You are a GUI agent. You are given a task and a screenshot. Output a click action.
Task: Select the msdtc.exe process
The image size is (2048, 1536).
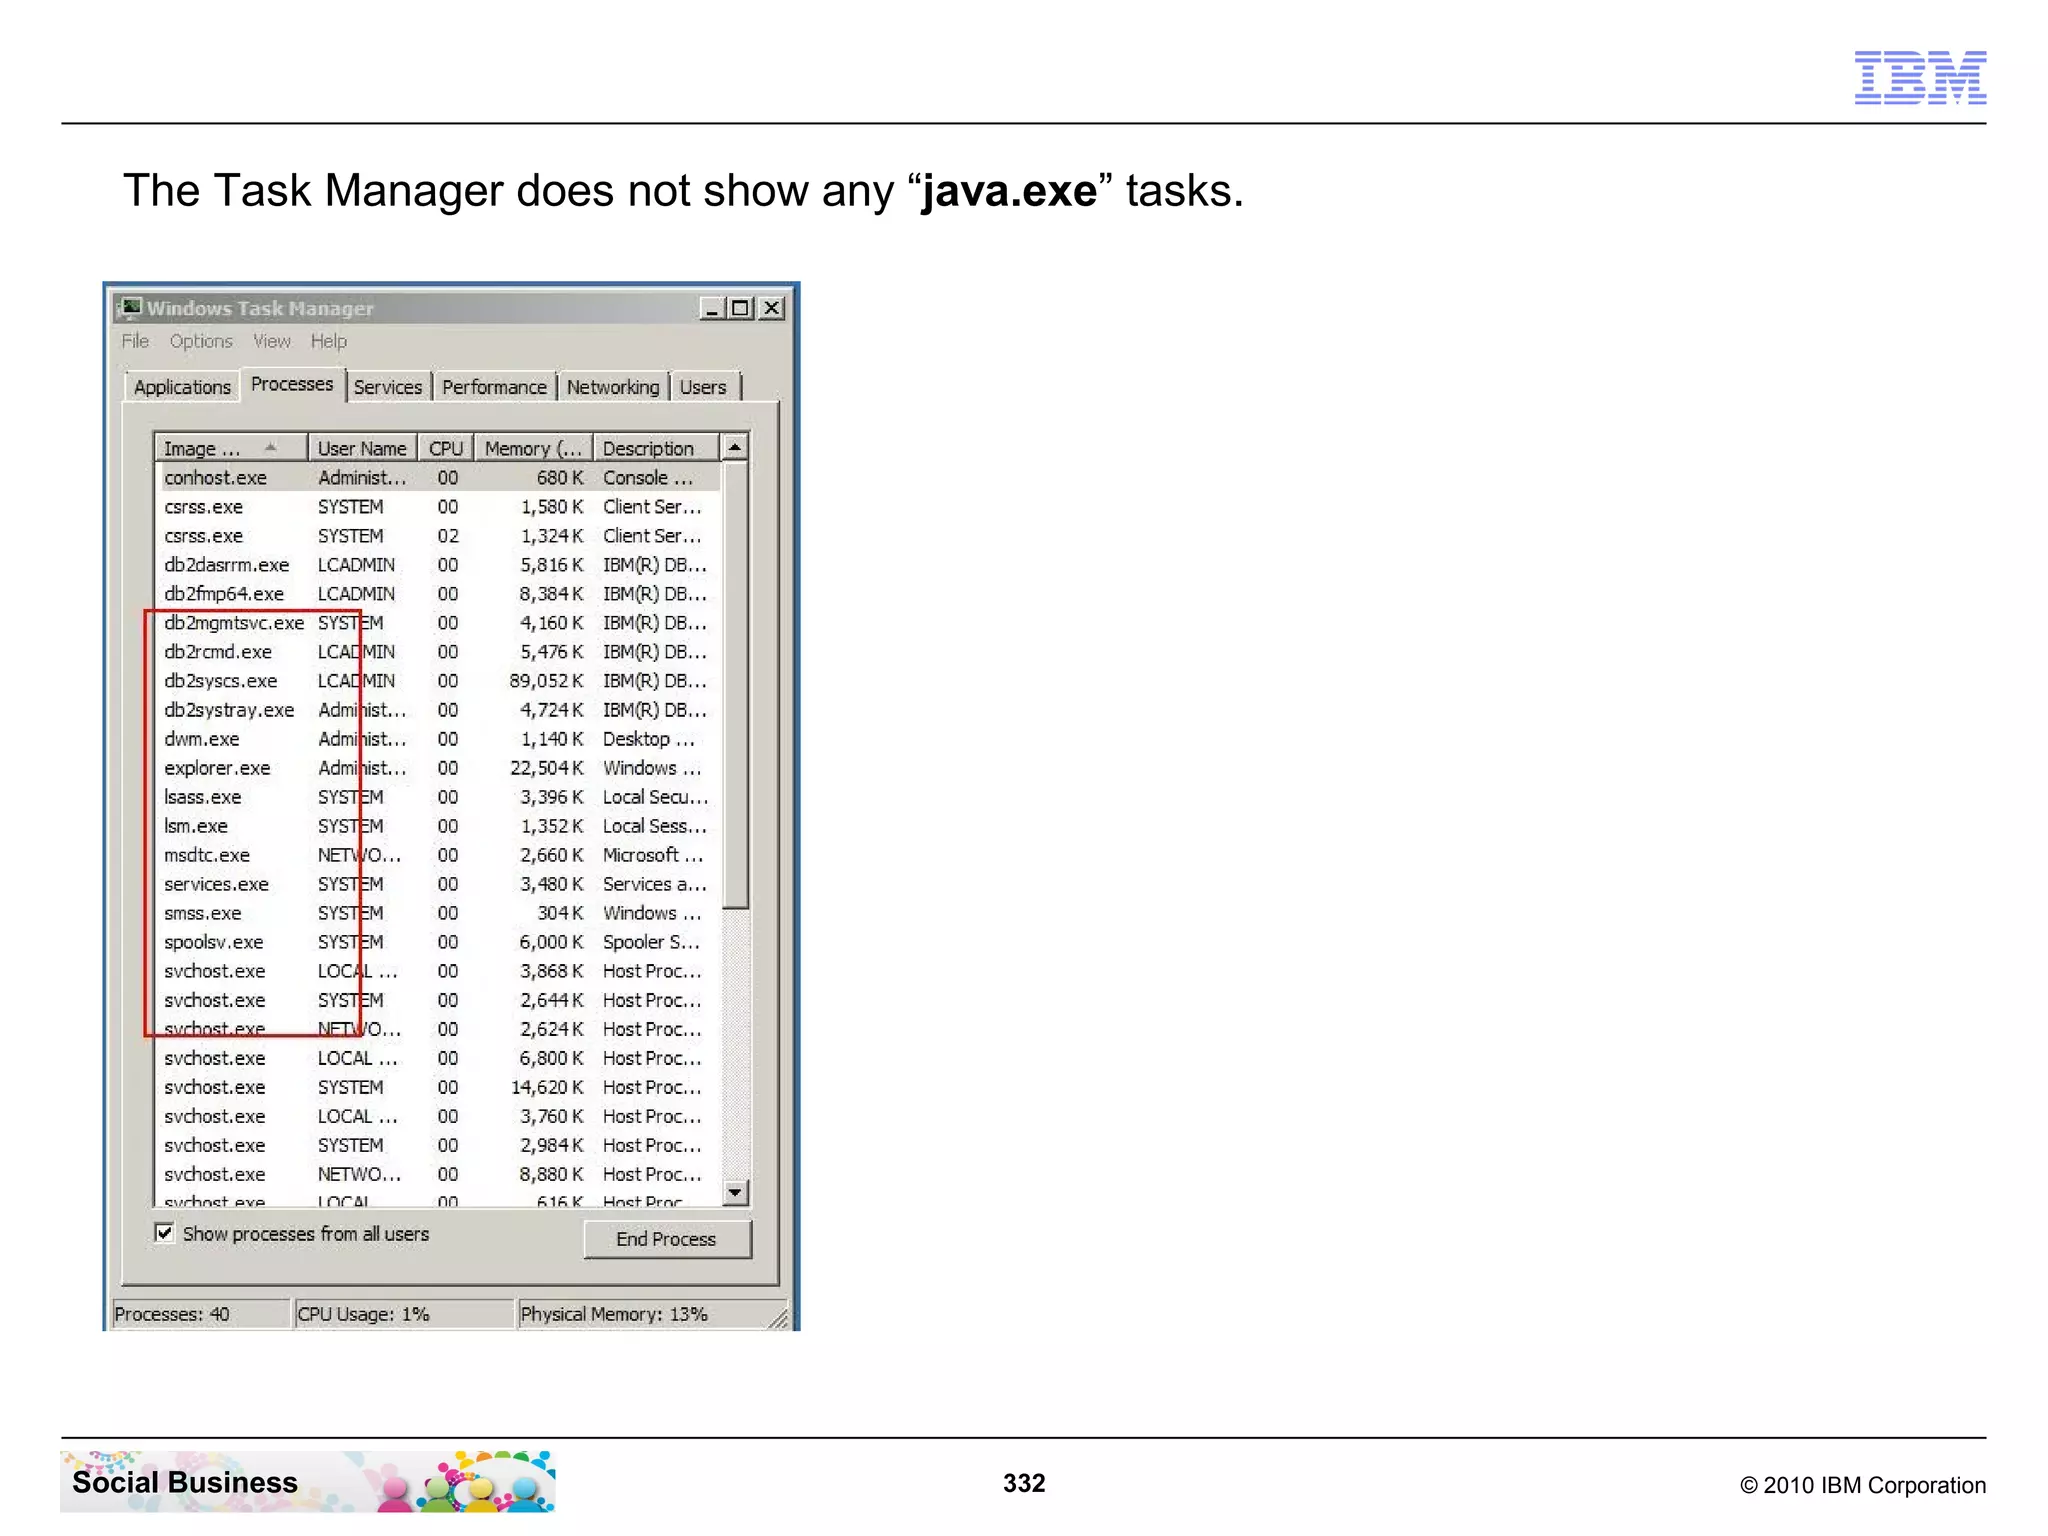click(x=438, y=855)
